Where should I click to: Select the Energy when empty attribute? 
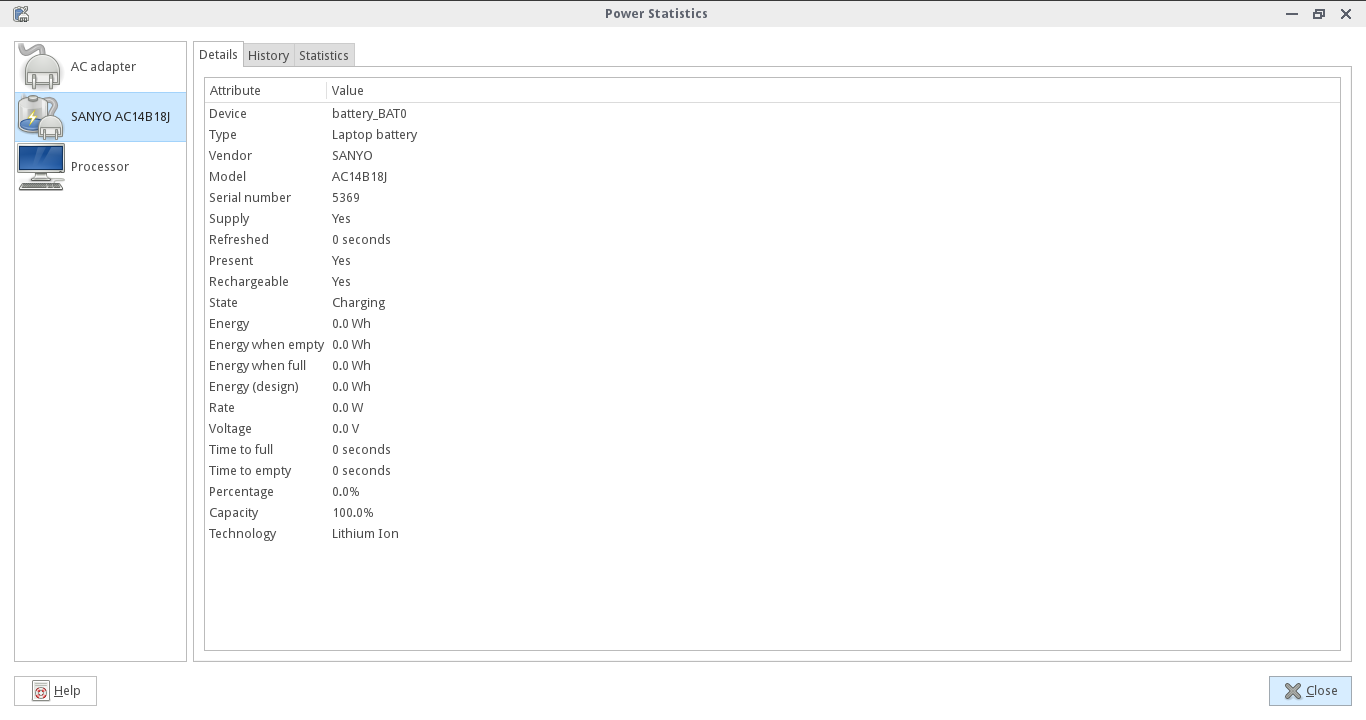pyautogui.click(x=266, y=345)
